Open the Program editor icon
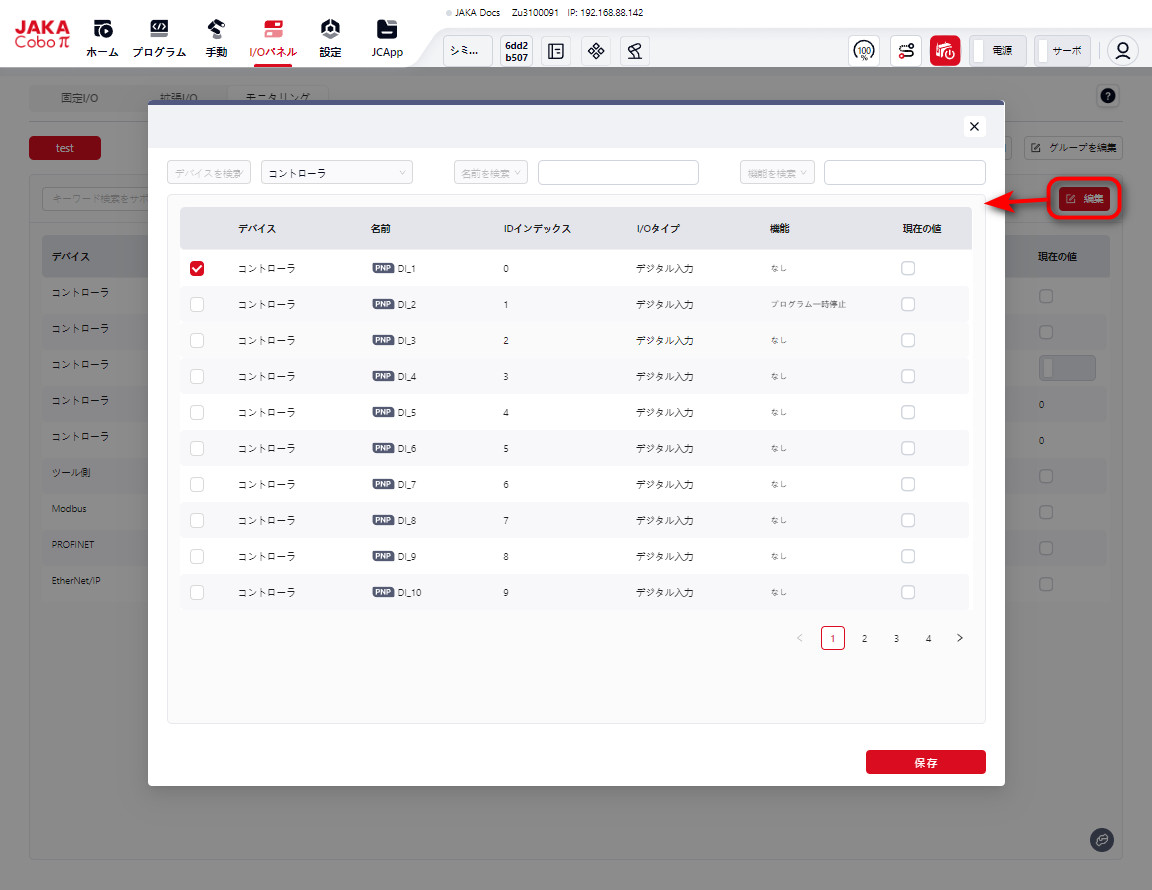This screenshot has width=1152, height=890. pos(159,29)
